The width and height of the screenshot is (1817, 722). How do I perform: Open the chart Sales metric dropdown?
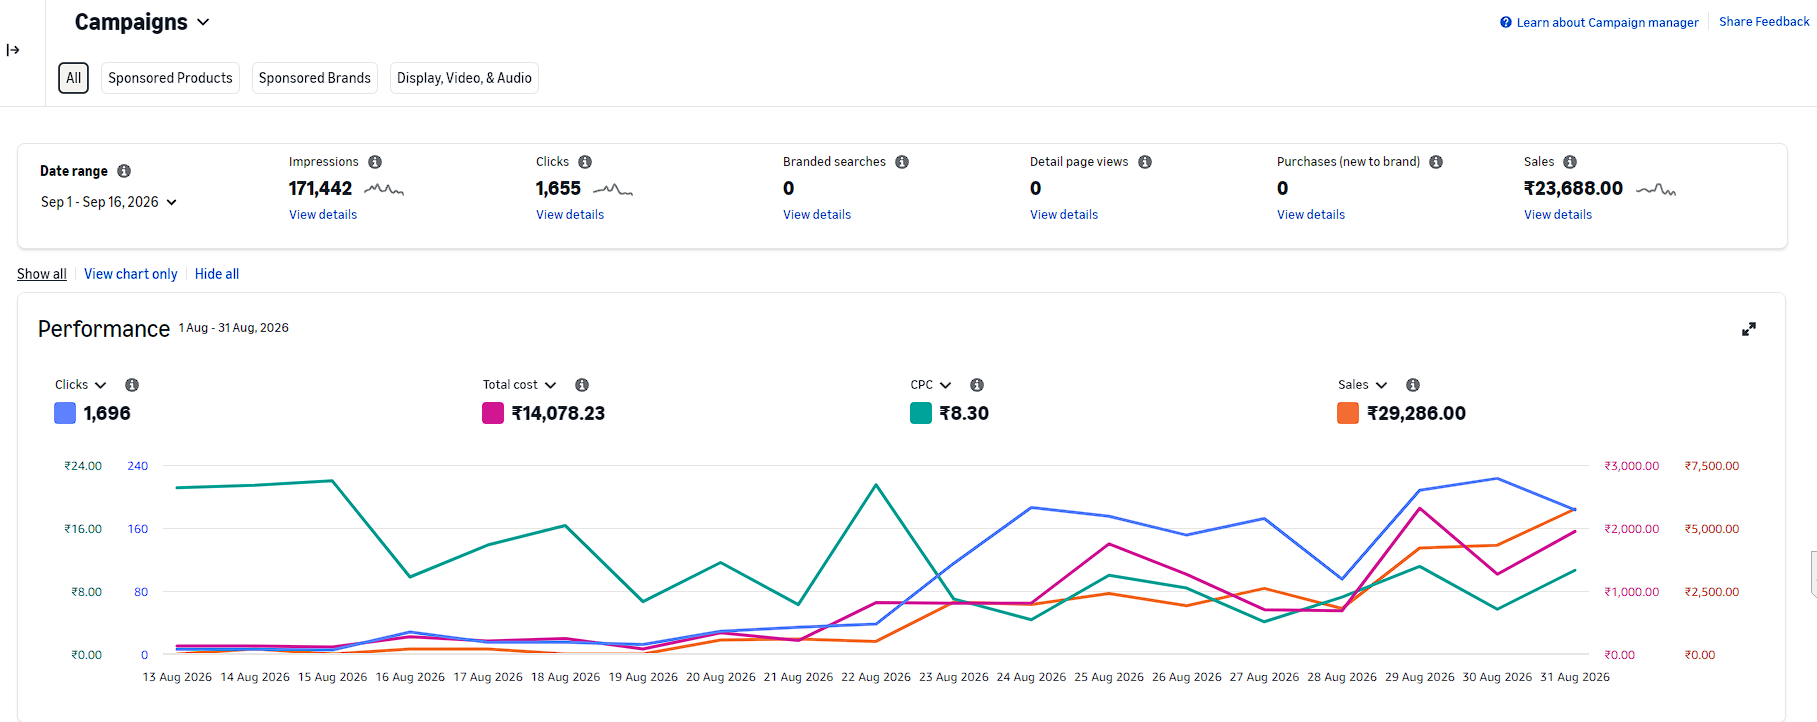coord(1363,385)
